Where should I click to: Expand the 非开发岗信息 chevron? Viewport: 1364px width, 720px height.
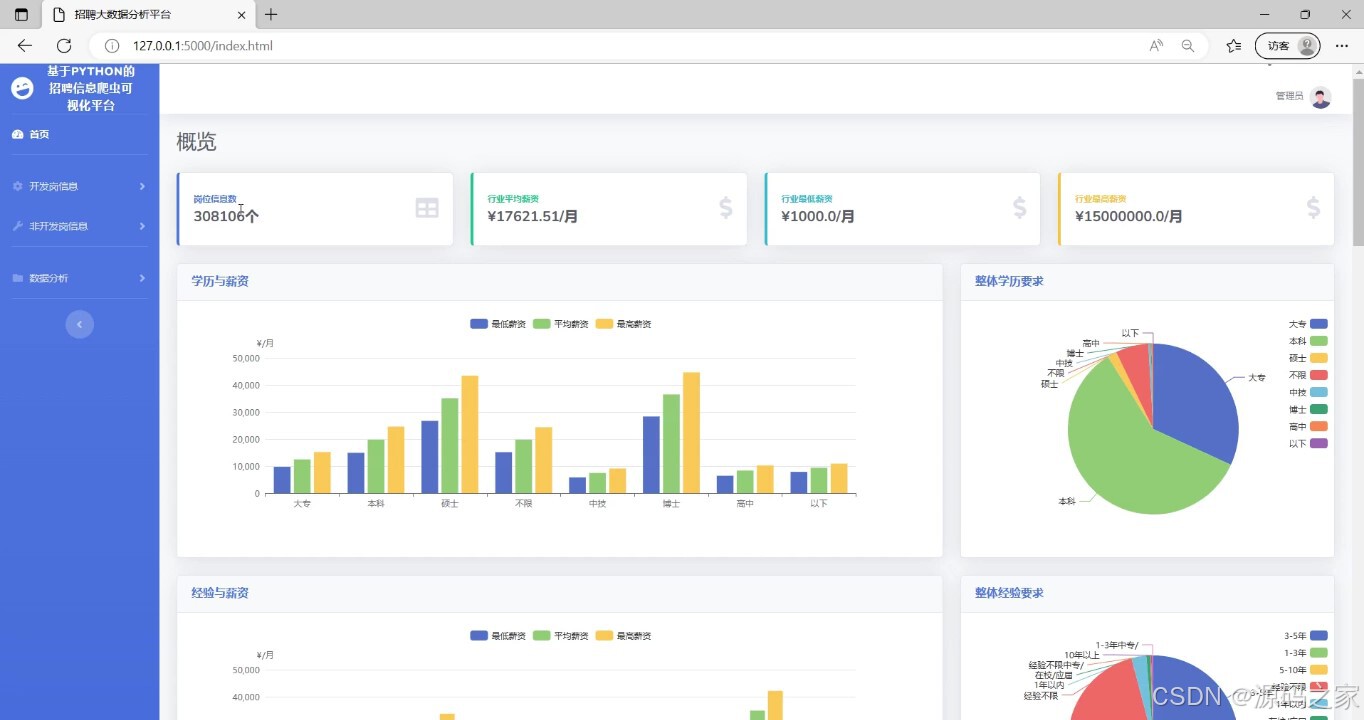point(142,226)
